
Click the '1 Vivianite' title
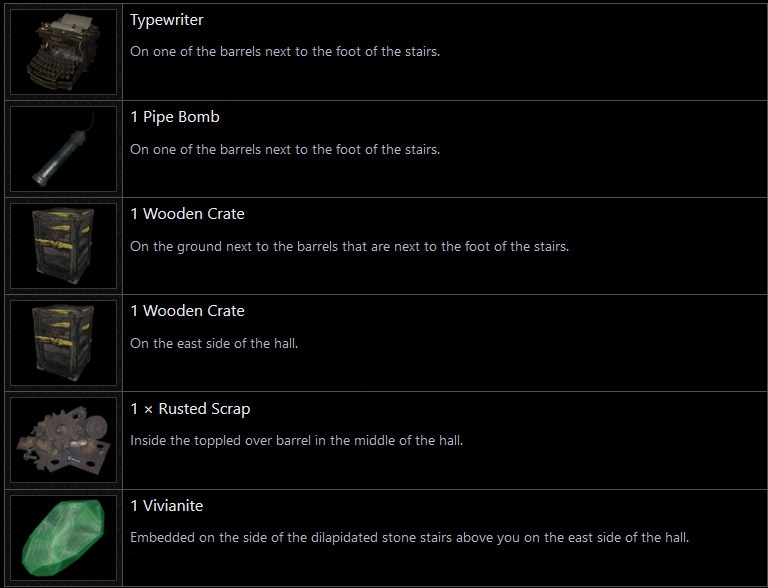[166, 506]
